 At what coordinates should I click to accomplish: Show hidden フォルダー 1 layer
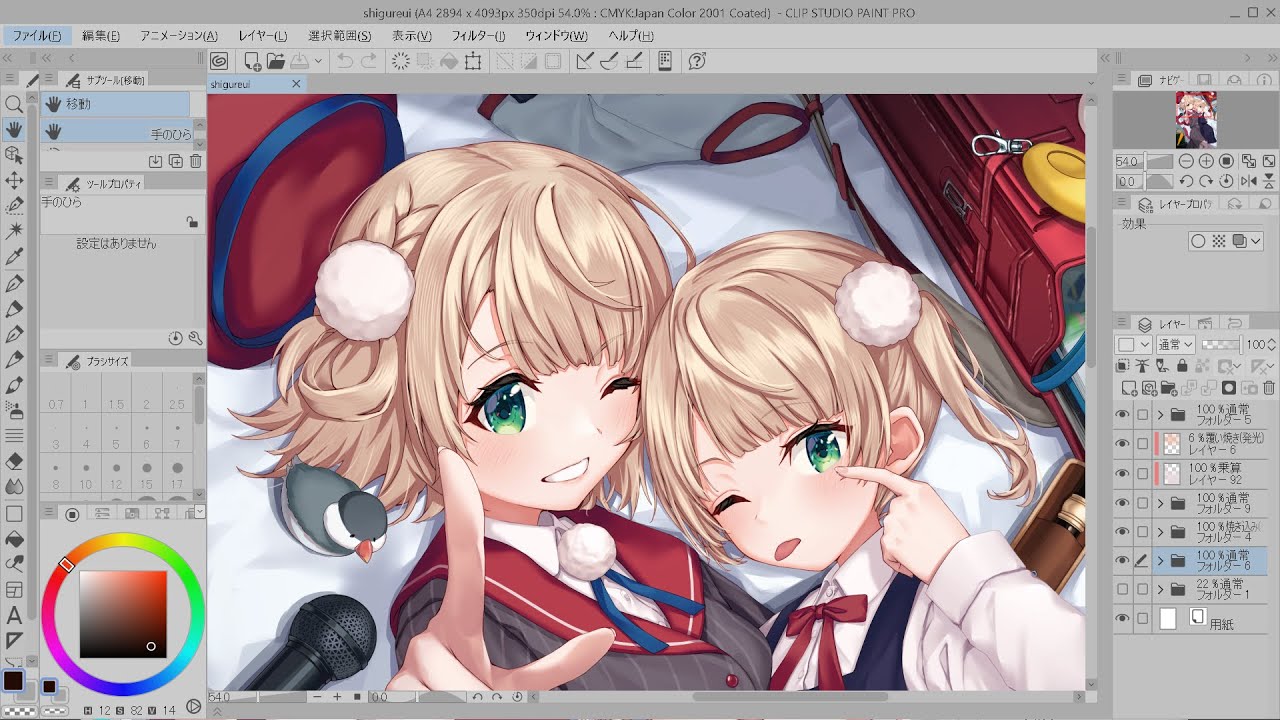point(1123,589)
